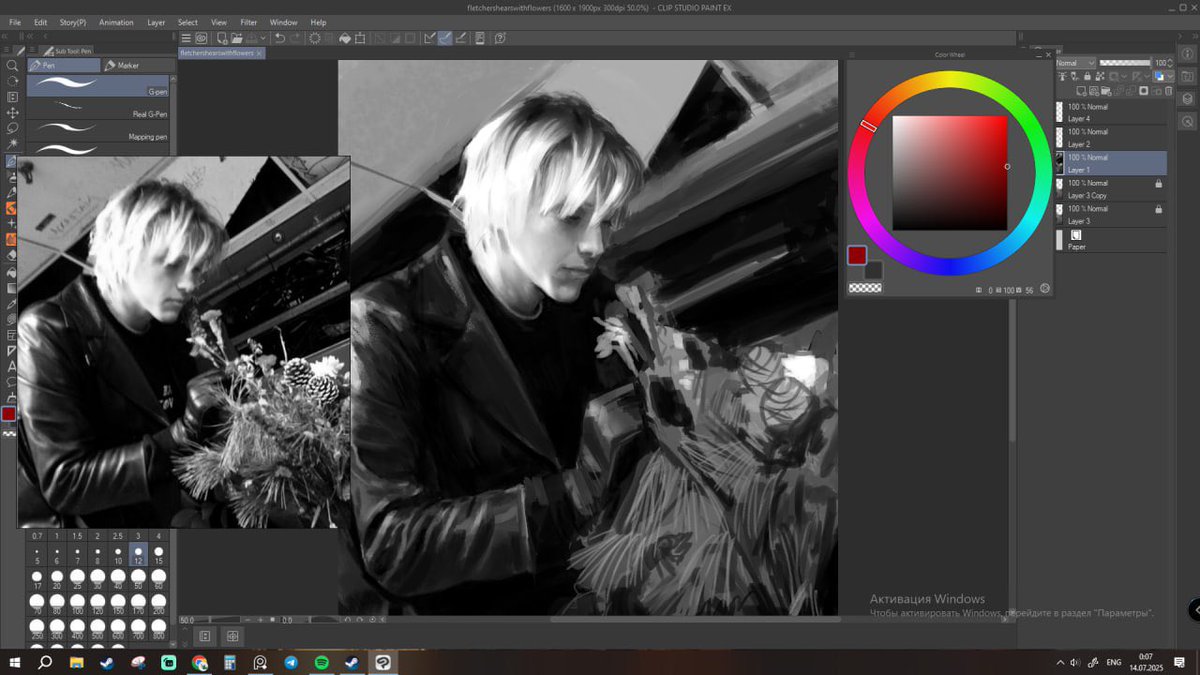Click the layer opacity slider
The image size is (1200, 675).
pos(1125,63)
